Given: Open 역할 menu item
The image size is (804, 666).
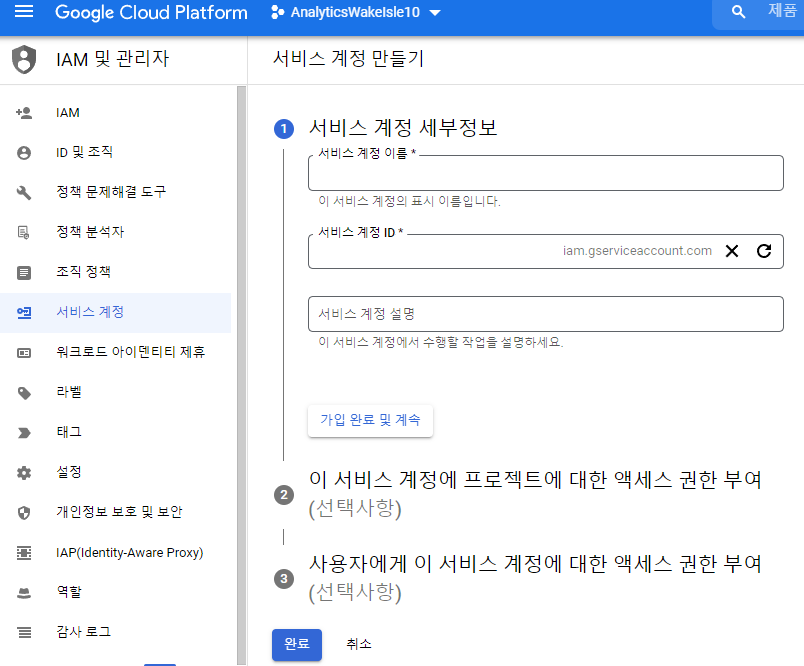Looking at the screenshot, I should 69,592.
